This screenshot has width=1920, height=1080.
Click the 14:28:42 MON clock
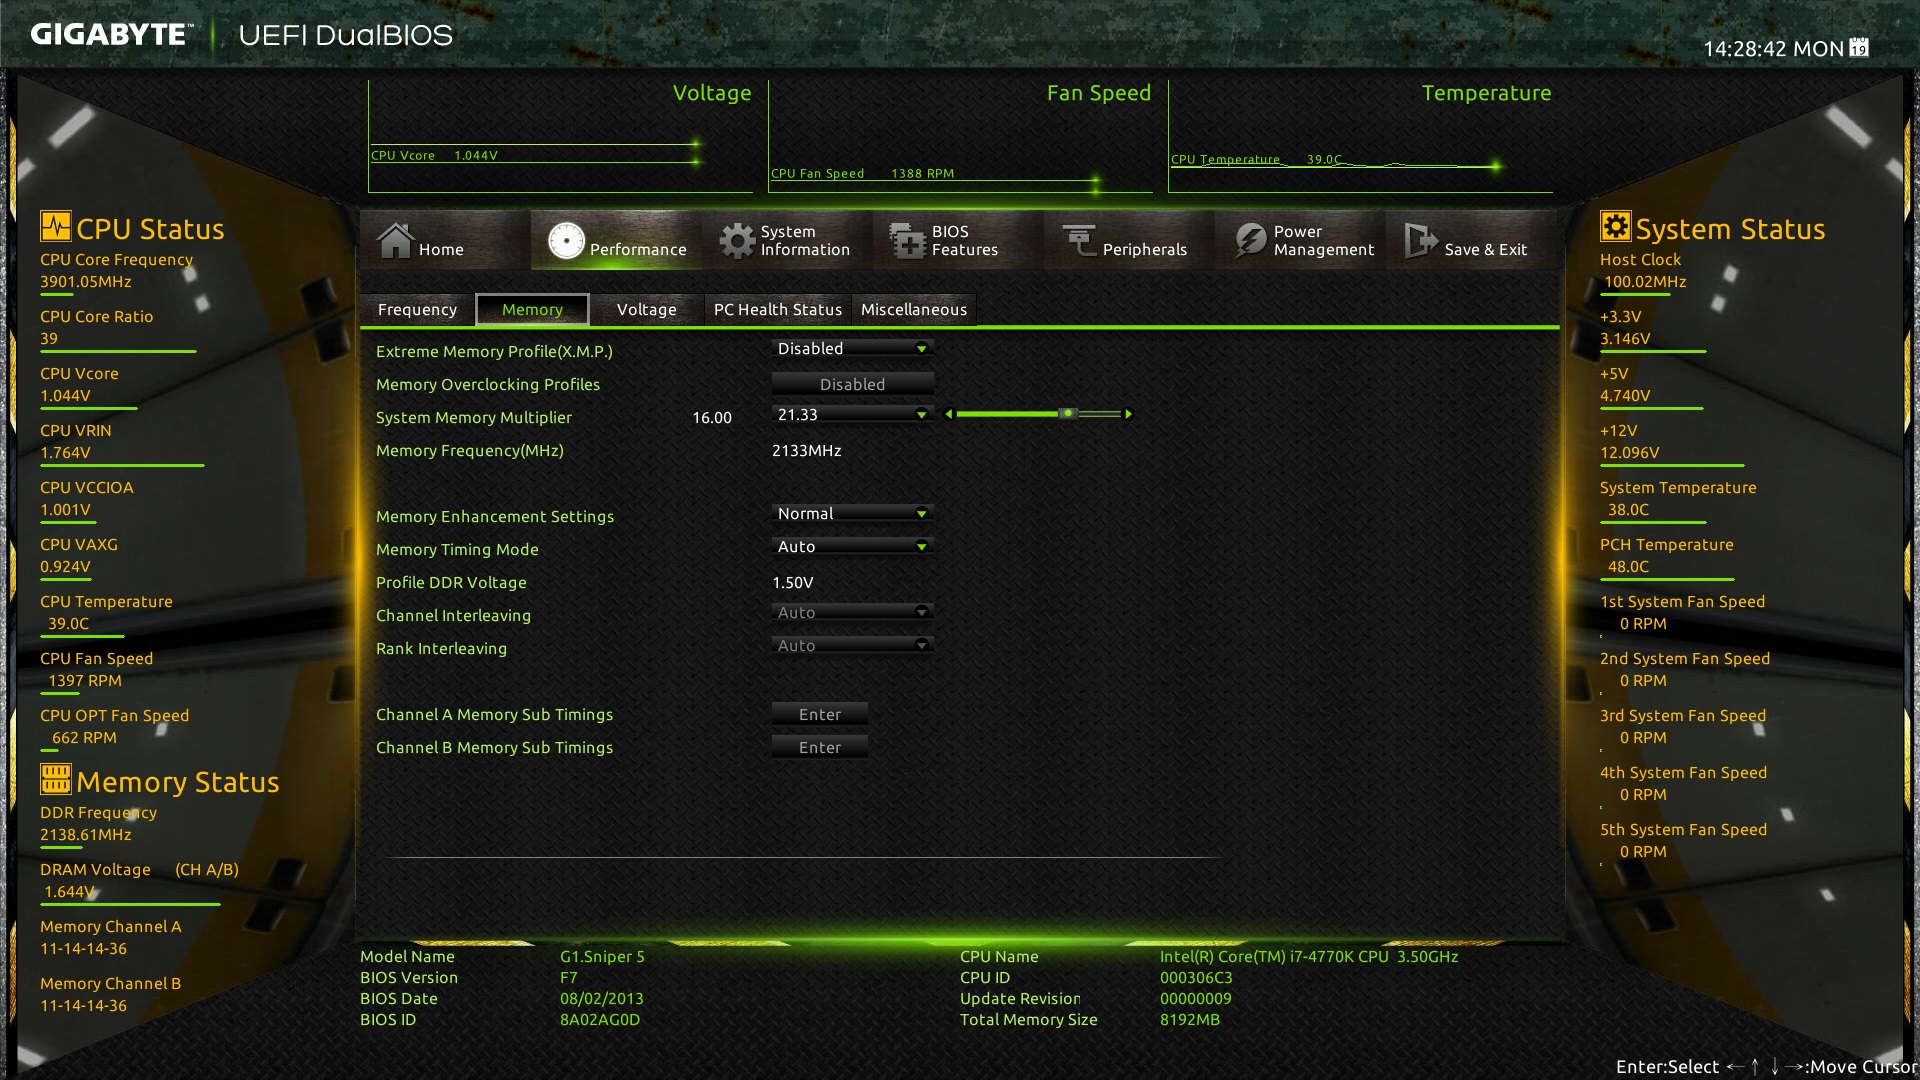coord(1773,48)
